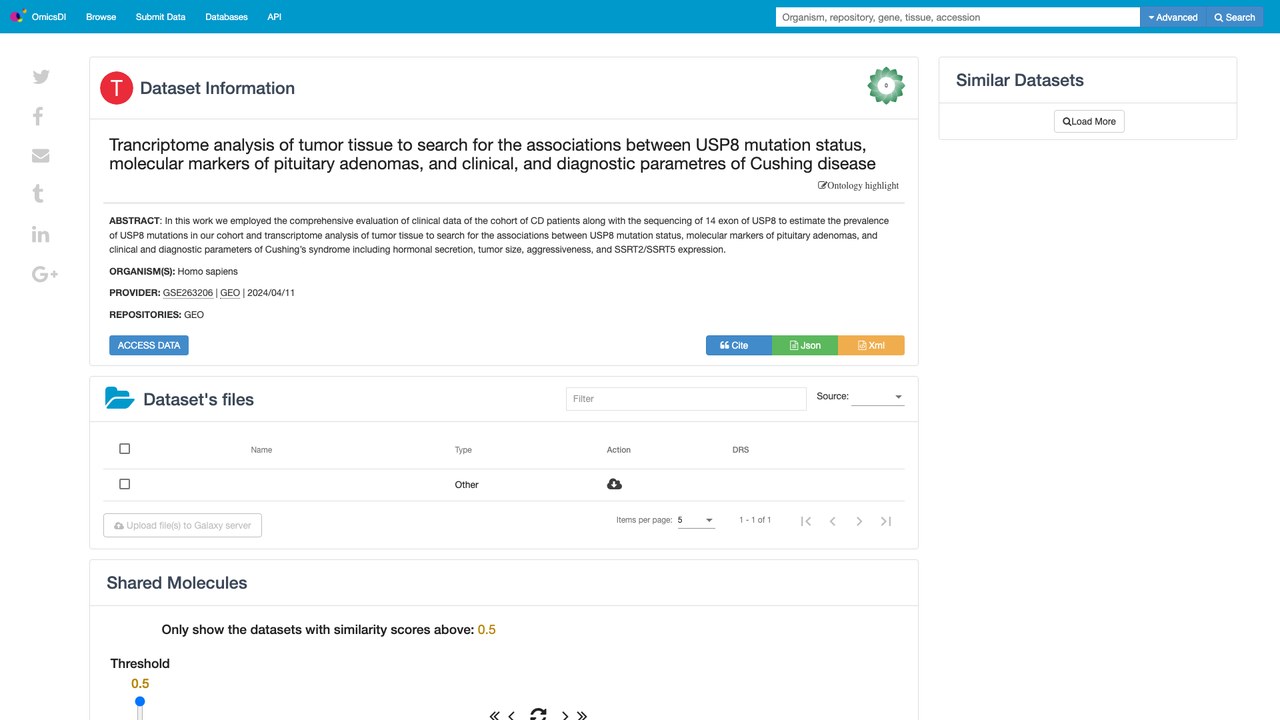Load More similar datasets
This screenshot has width=1280, height=720.
click(x=1089, y=122)
